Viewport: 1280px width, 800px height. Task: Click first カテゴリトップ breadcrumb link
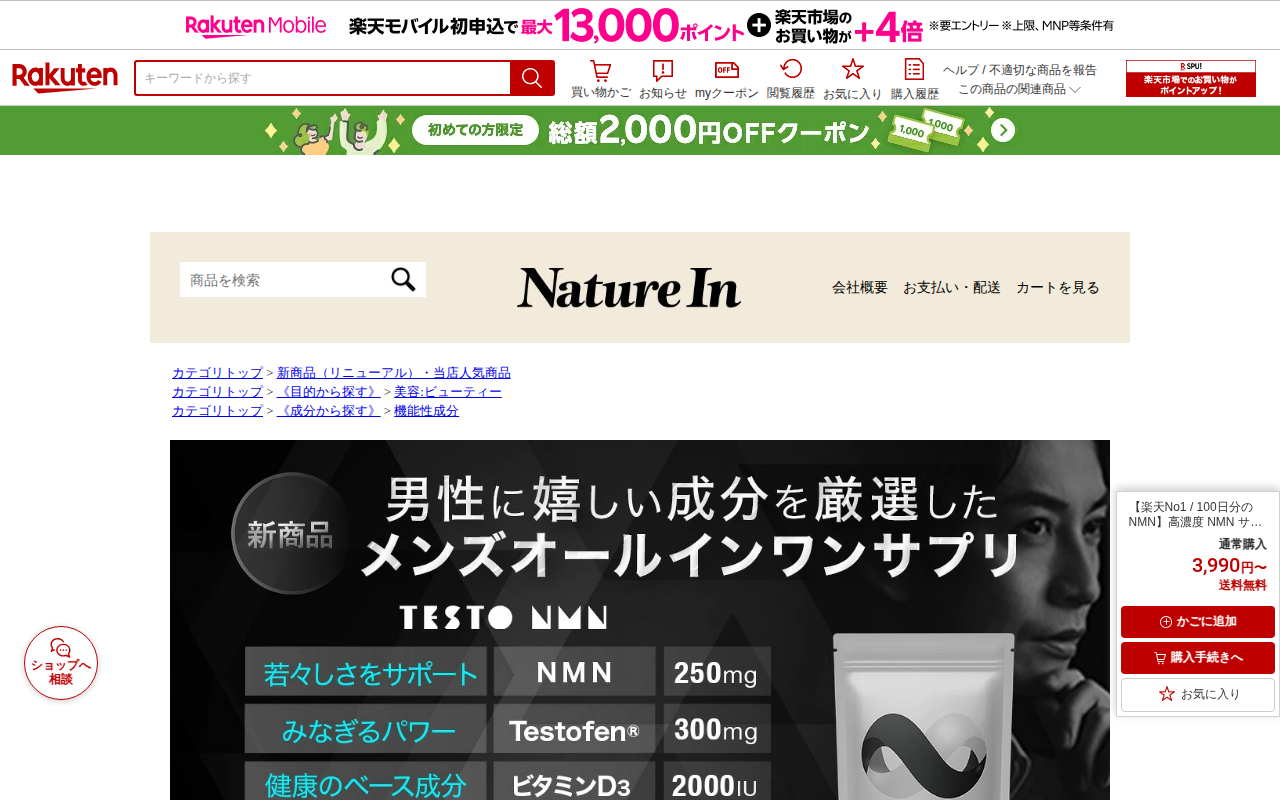[x=217, y=373]
